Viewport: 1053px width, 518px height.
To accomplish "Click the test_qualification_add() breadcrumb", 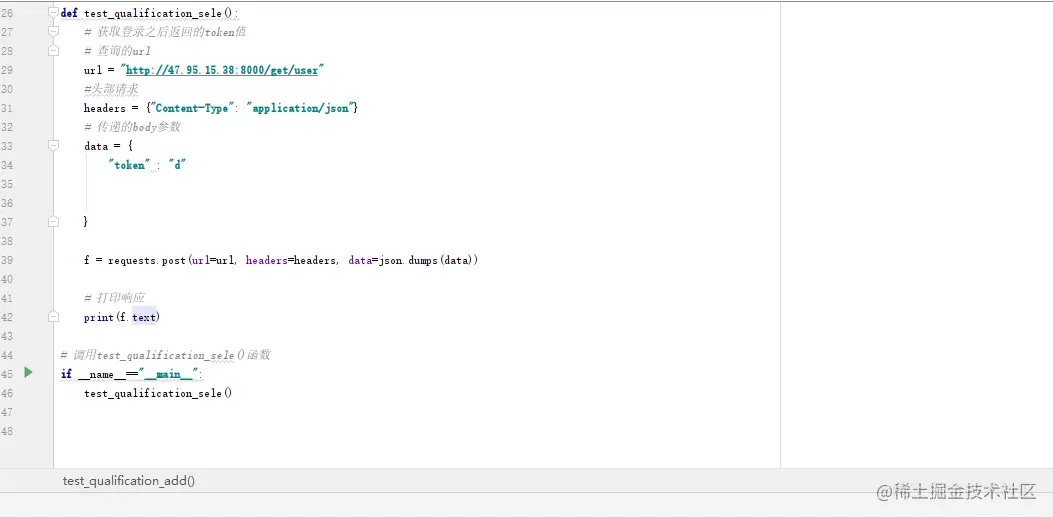I will point(129,481).
